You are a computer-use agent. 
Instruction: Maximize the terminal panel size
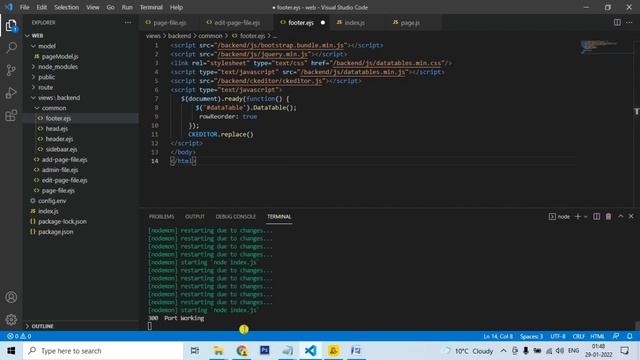[620, 216]
